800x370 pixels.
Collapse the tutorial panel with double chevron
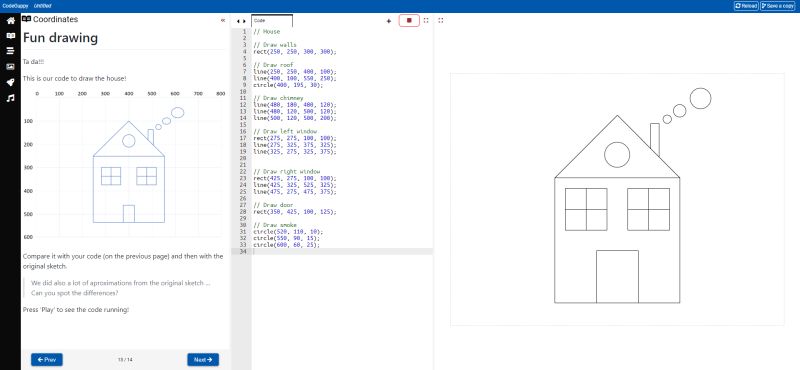[x=223, y=20]
